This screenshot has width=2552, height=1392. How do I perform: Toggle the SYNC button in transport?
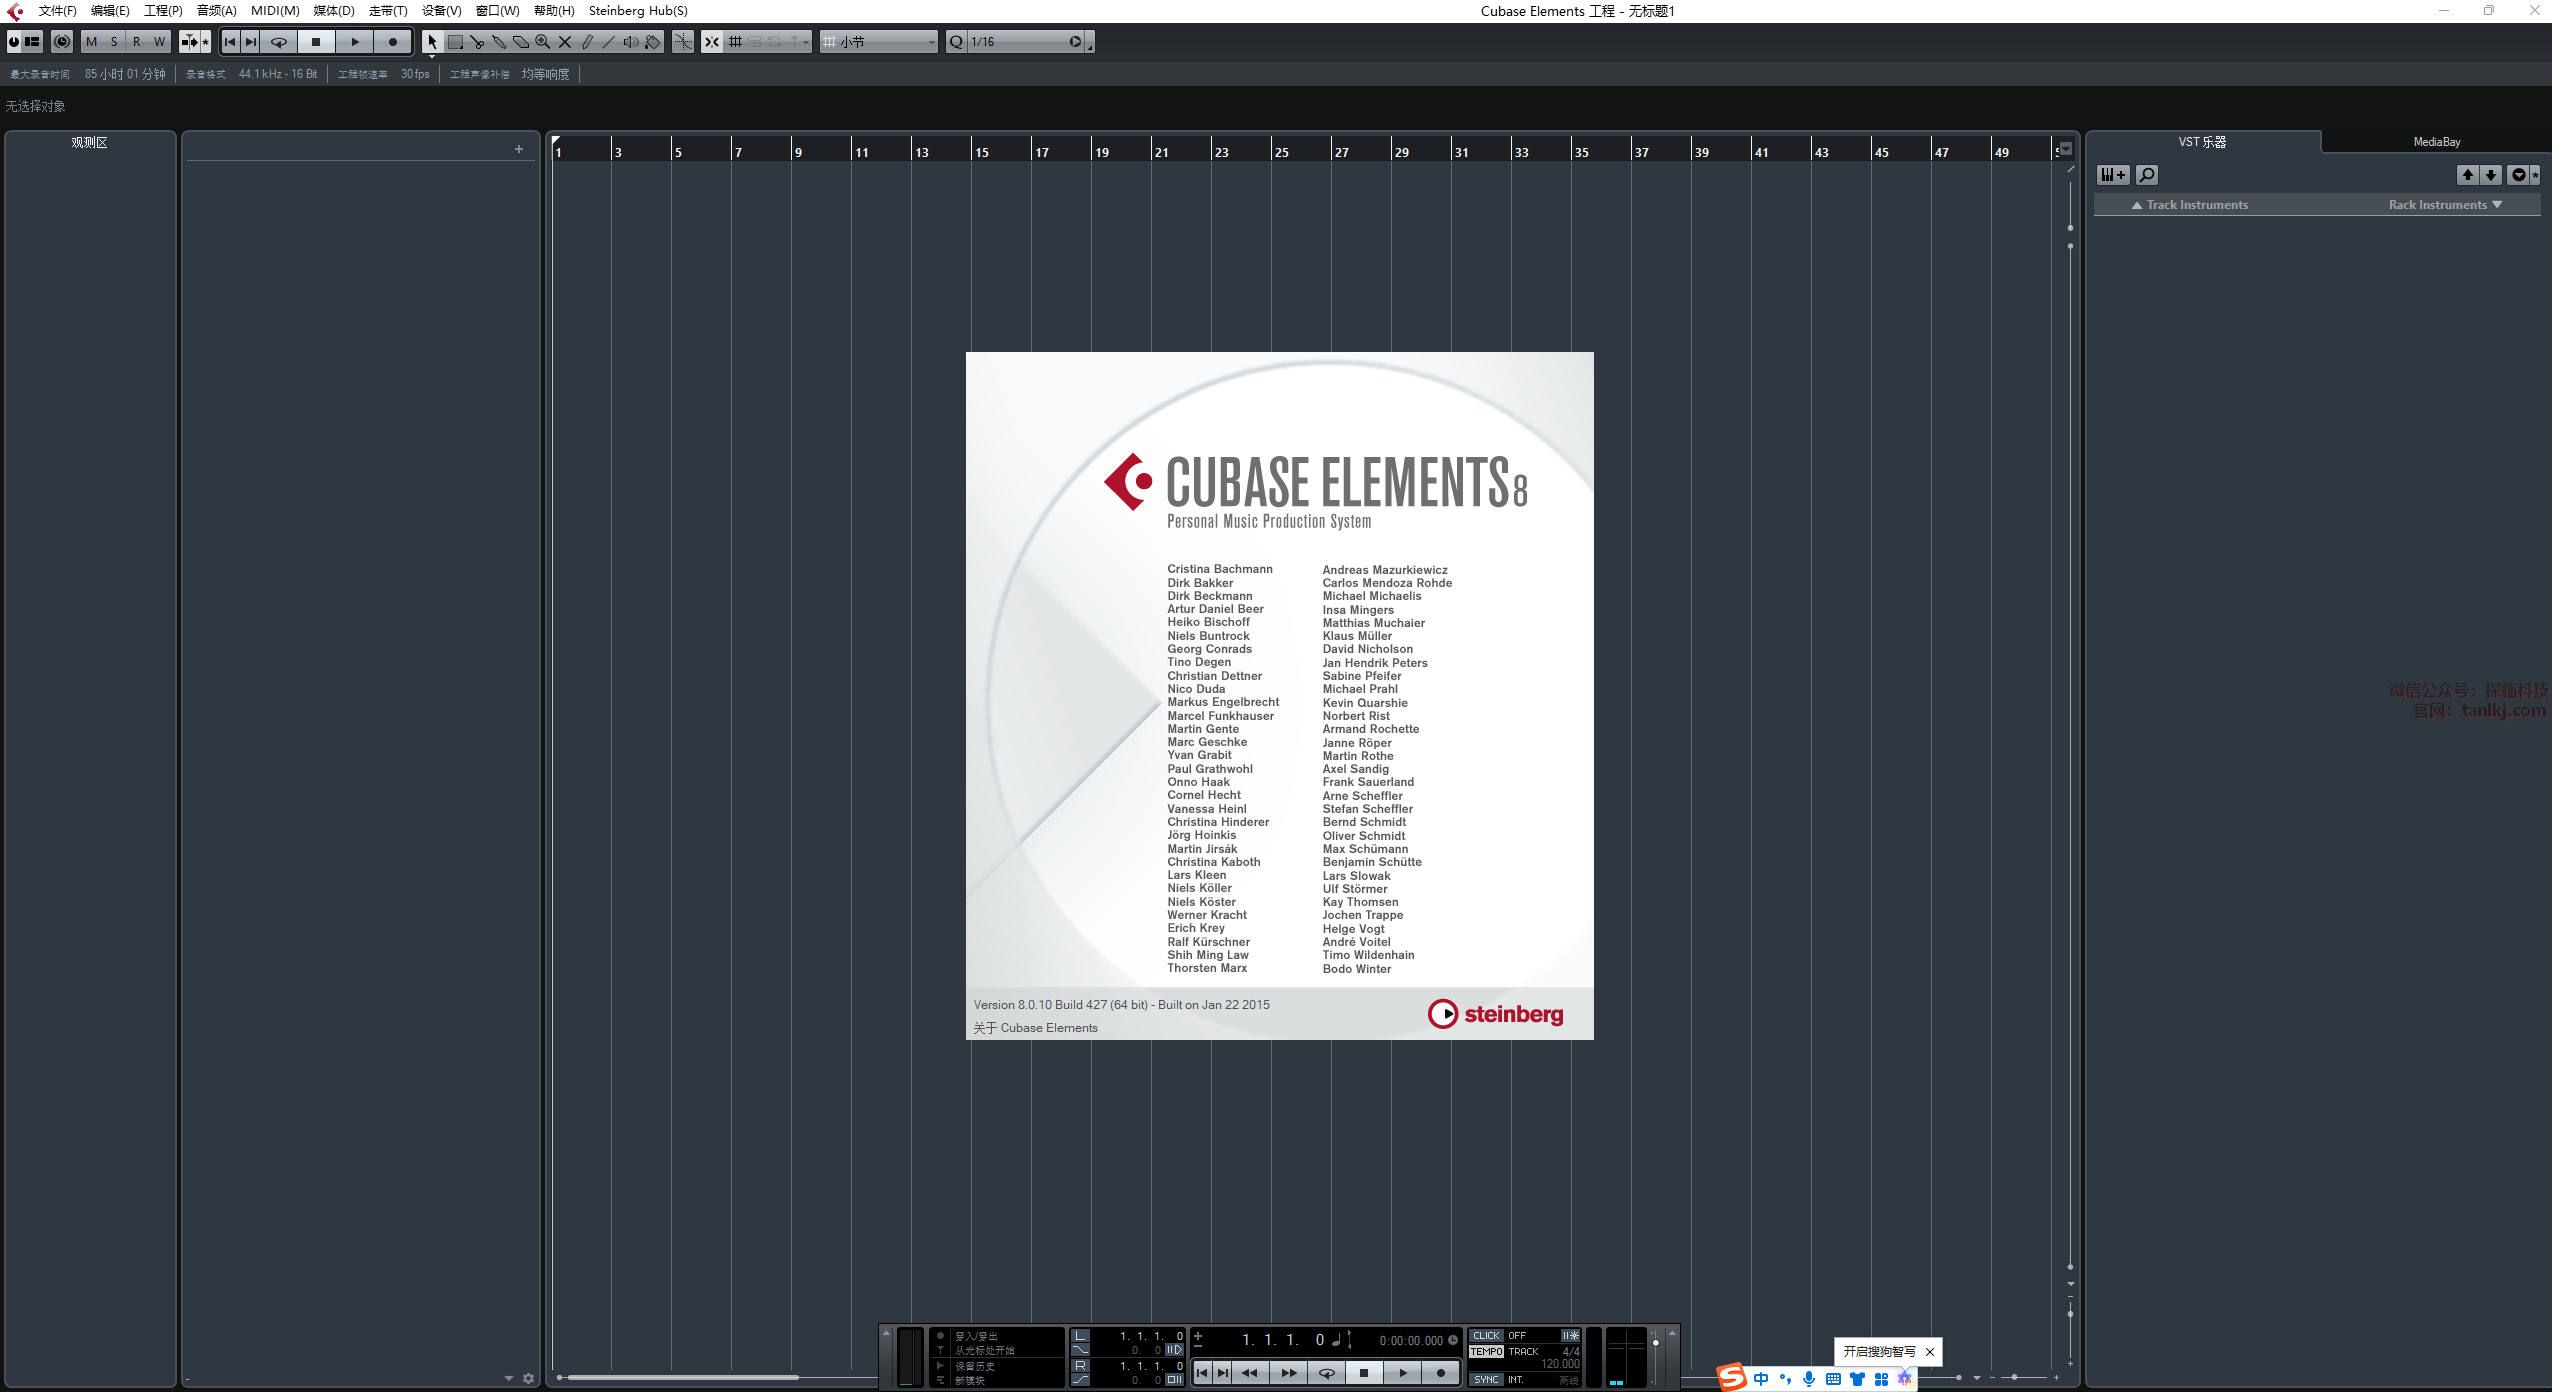tap(1486, 1379)
